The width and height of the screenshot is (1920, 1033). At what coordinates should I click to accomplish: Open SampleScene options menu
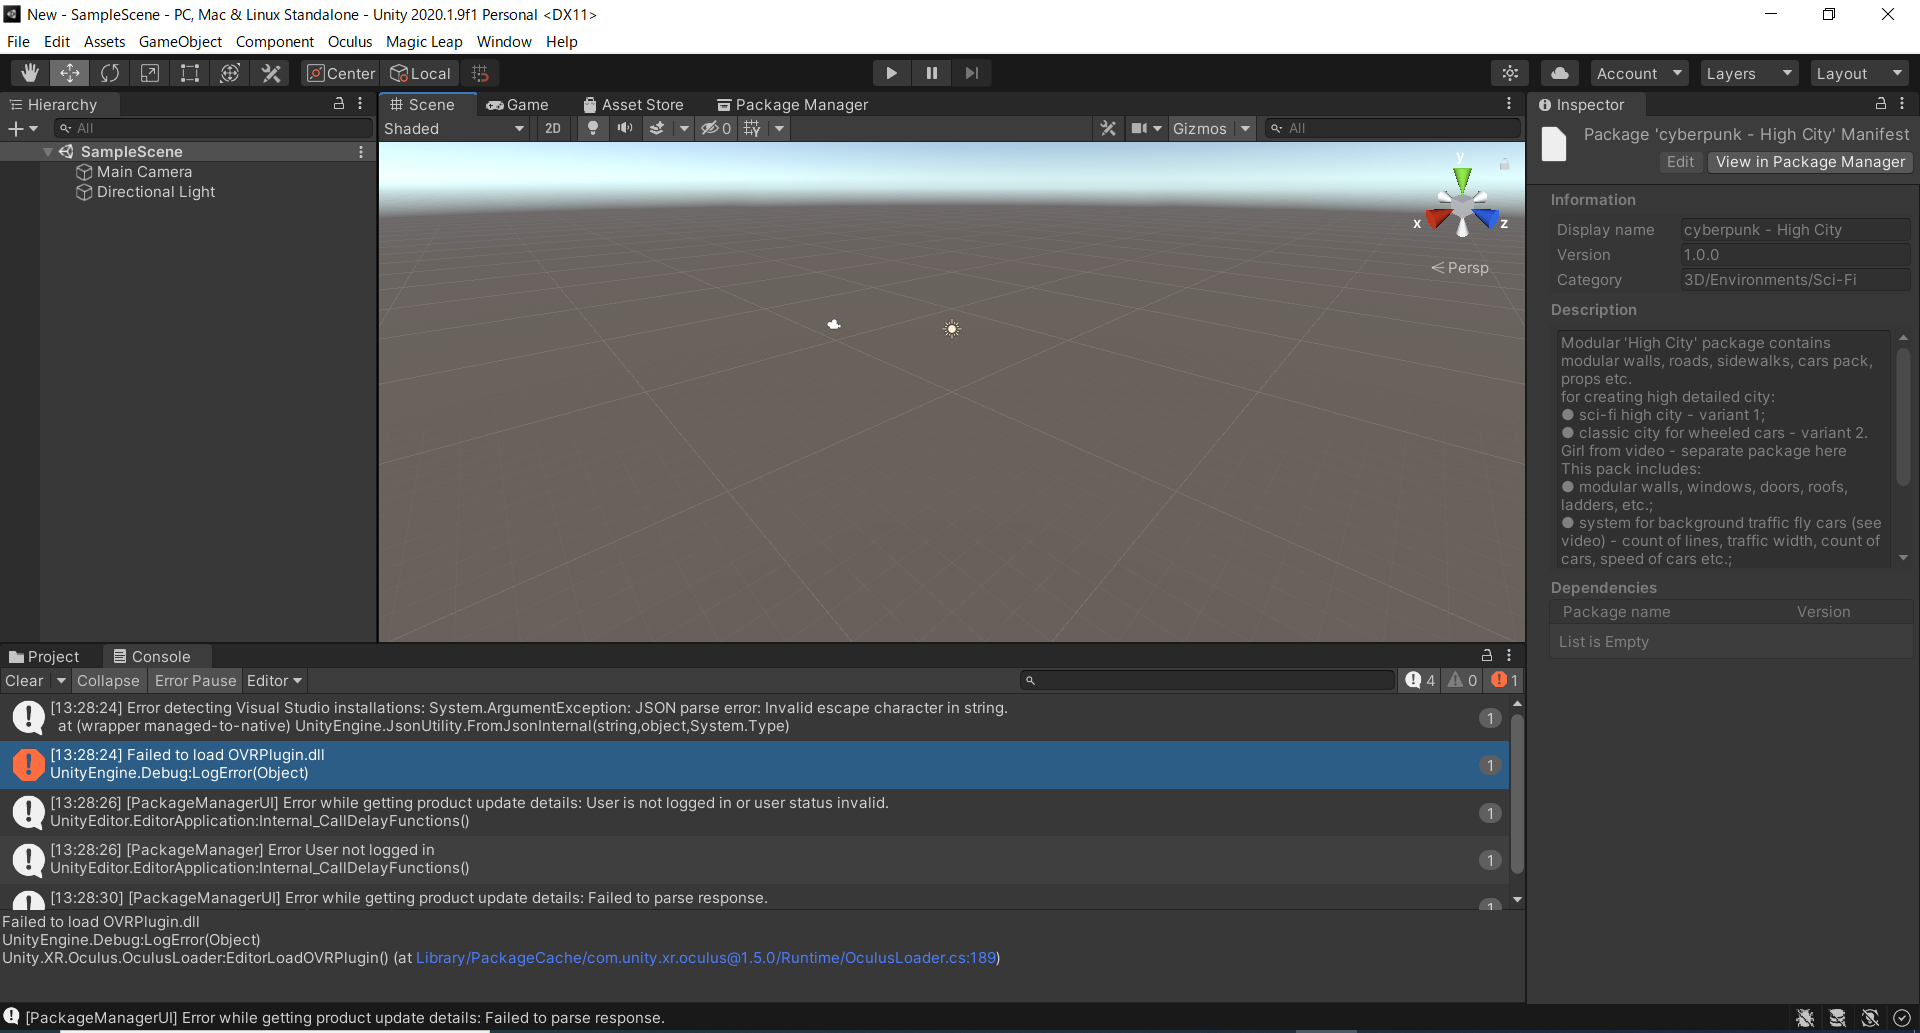tap(361, 152)
